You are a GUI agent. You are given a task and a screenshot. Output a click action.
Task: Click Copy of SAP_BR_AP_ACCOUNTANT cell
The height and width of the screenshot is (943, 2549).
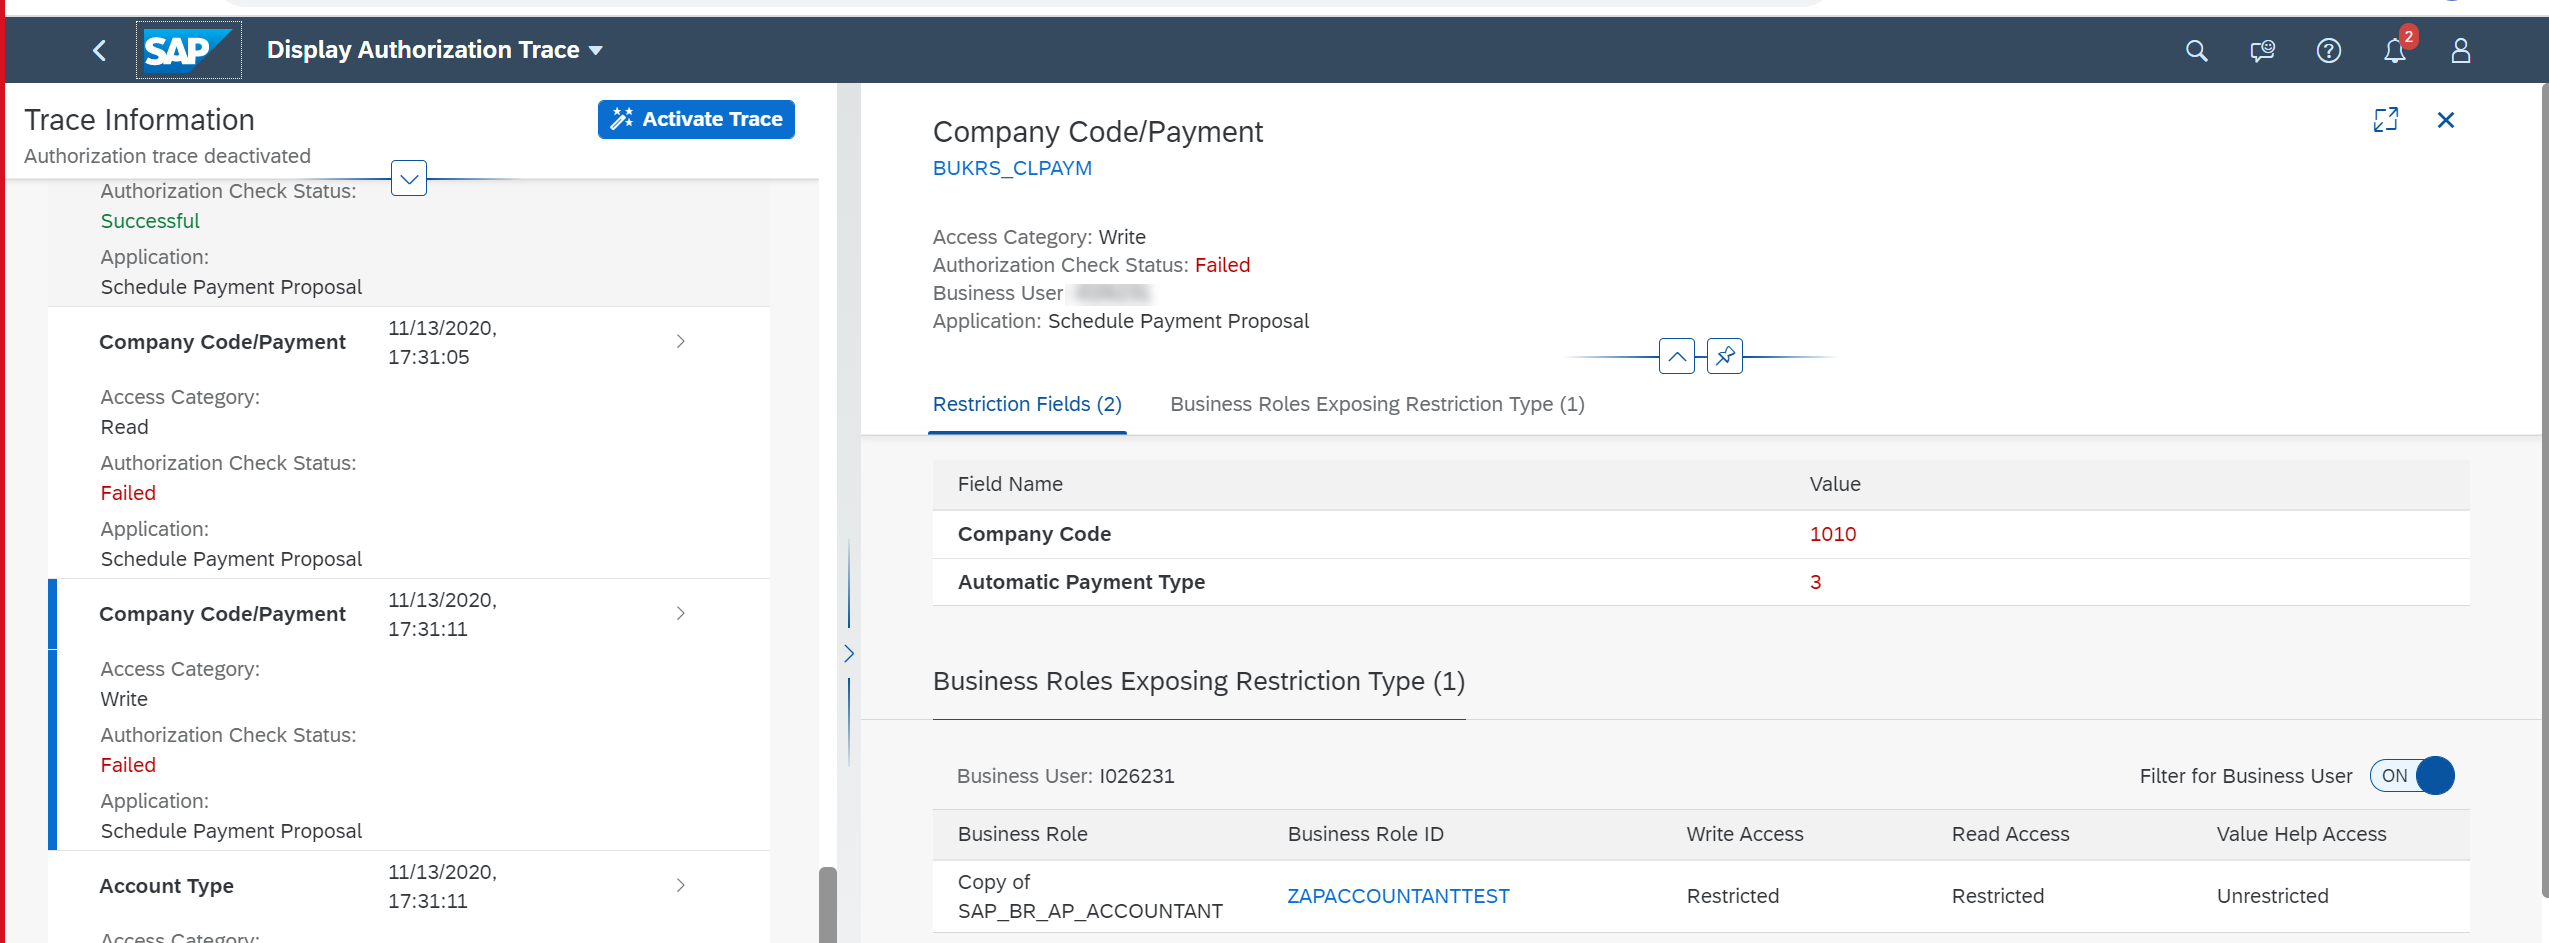(1090, 896)
